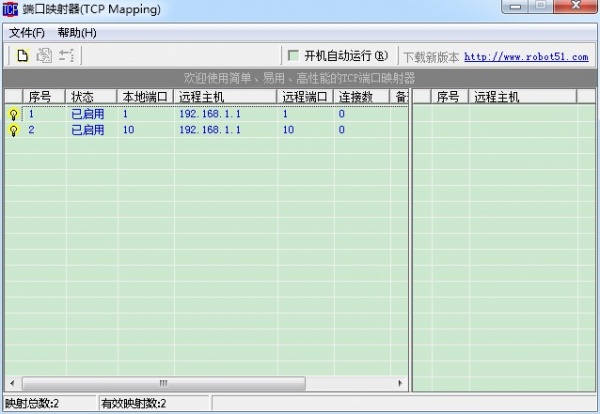Open the robot51.com download link
The height and width of the screenshot is (414, 600).
526,57
